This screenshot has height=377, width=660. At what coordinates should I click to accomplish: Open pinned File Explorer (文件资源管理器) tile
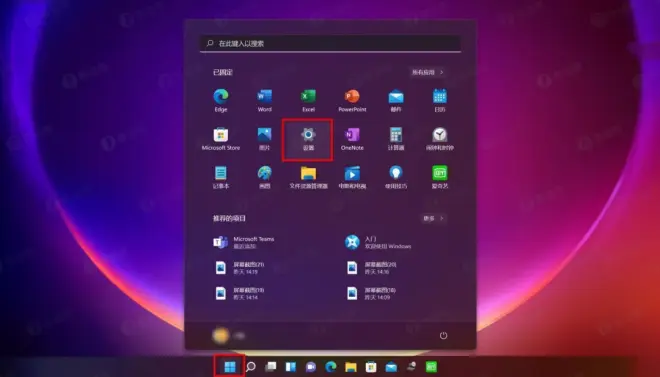[x=308, y=177]
